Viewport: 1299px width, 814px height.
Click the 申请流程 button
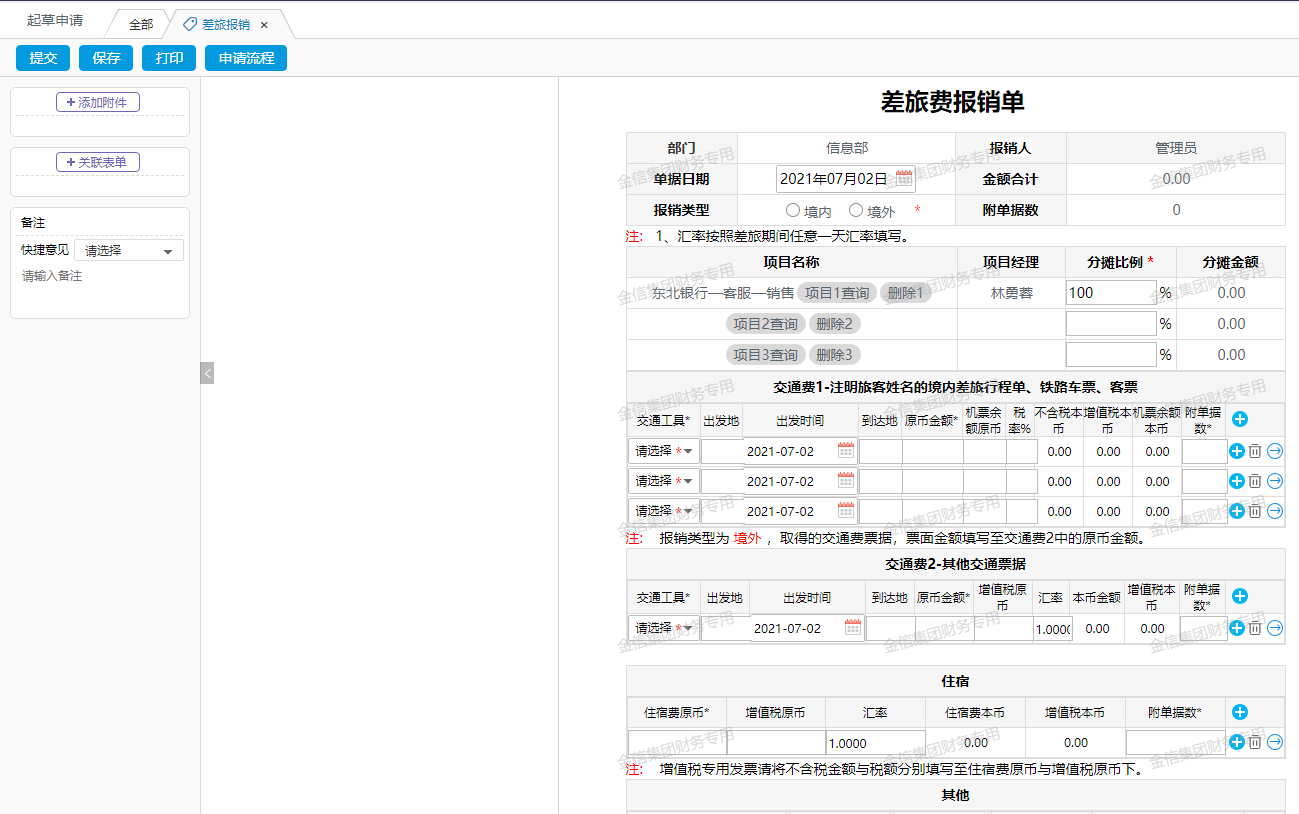(x=245, y=58)
